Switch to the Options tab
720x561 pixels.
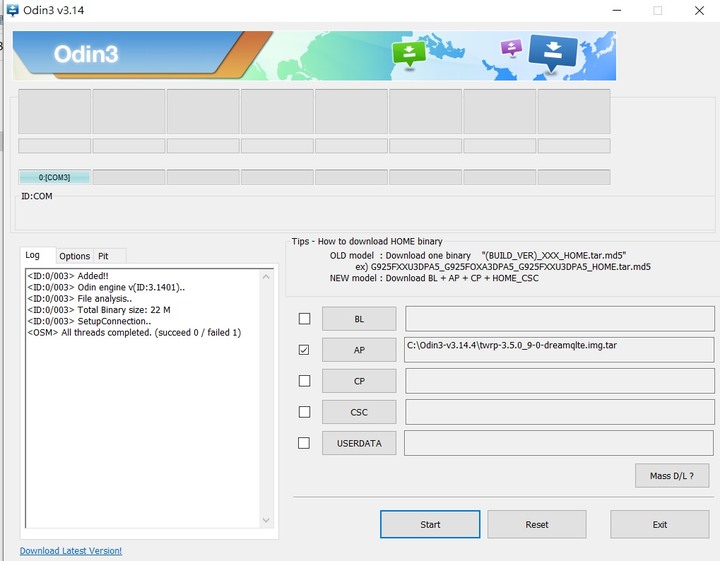click(74, 256)
